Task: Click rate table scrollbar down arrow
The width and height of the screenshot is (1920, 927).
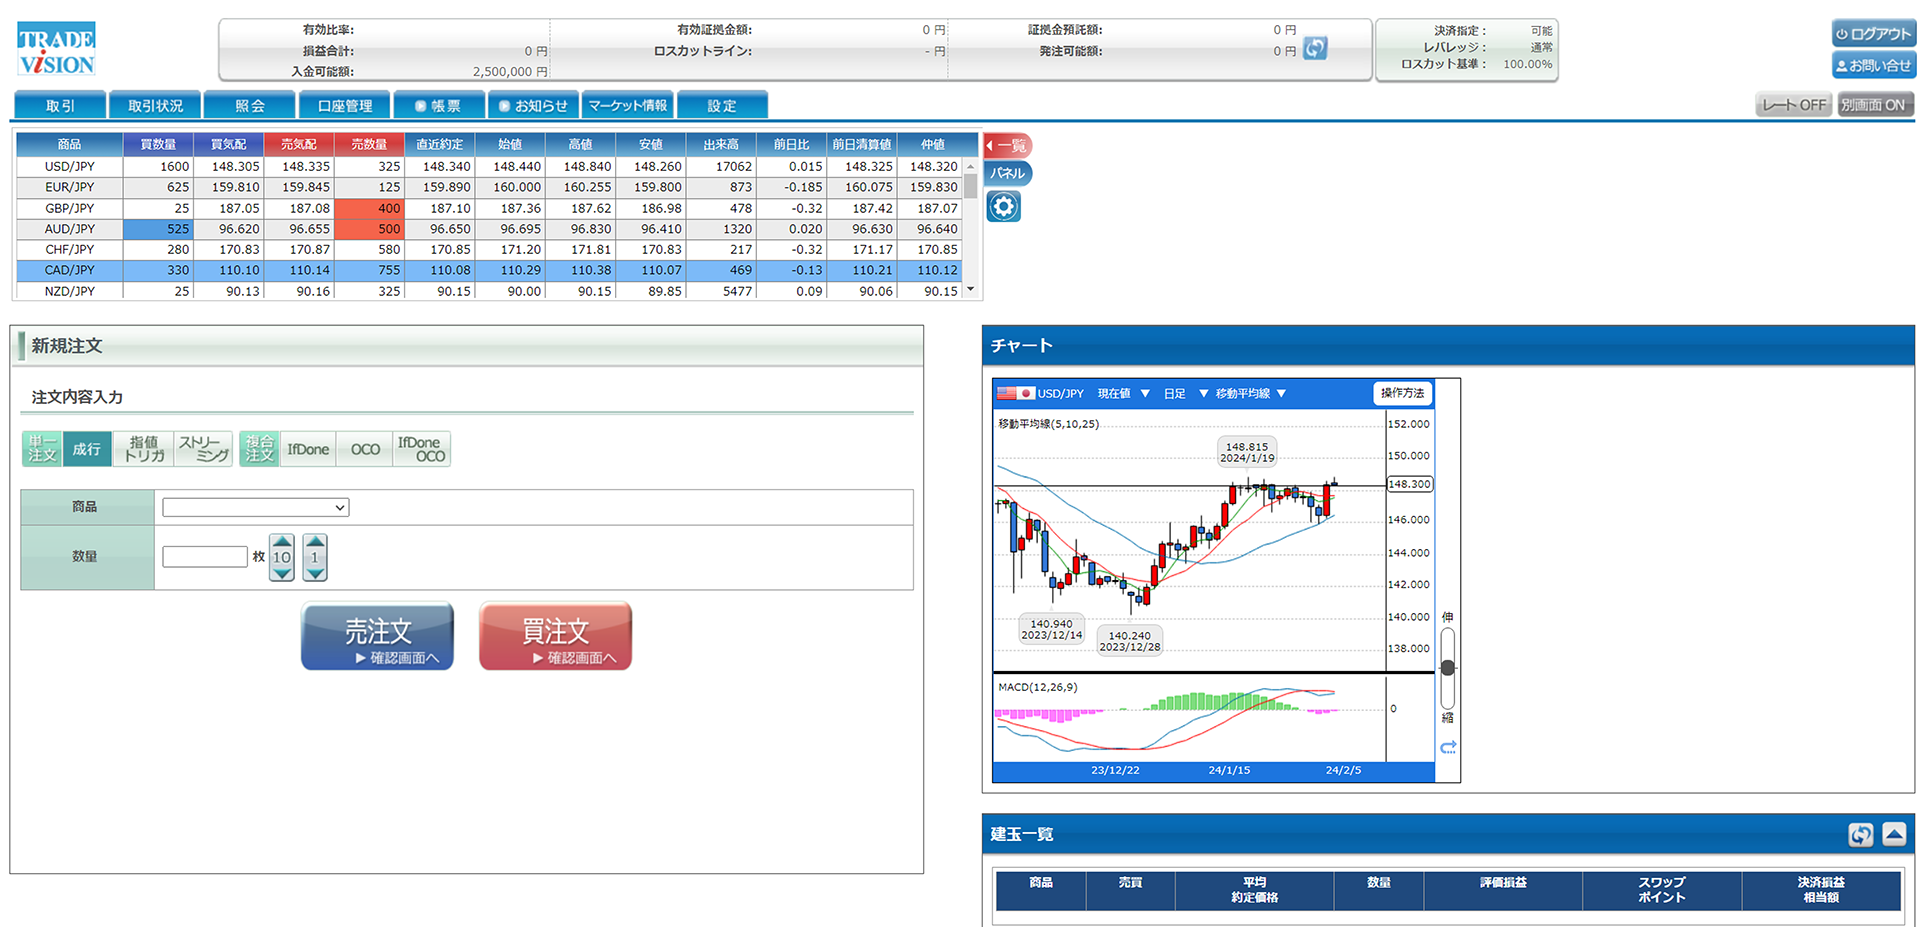Action: (970, 290)
